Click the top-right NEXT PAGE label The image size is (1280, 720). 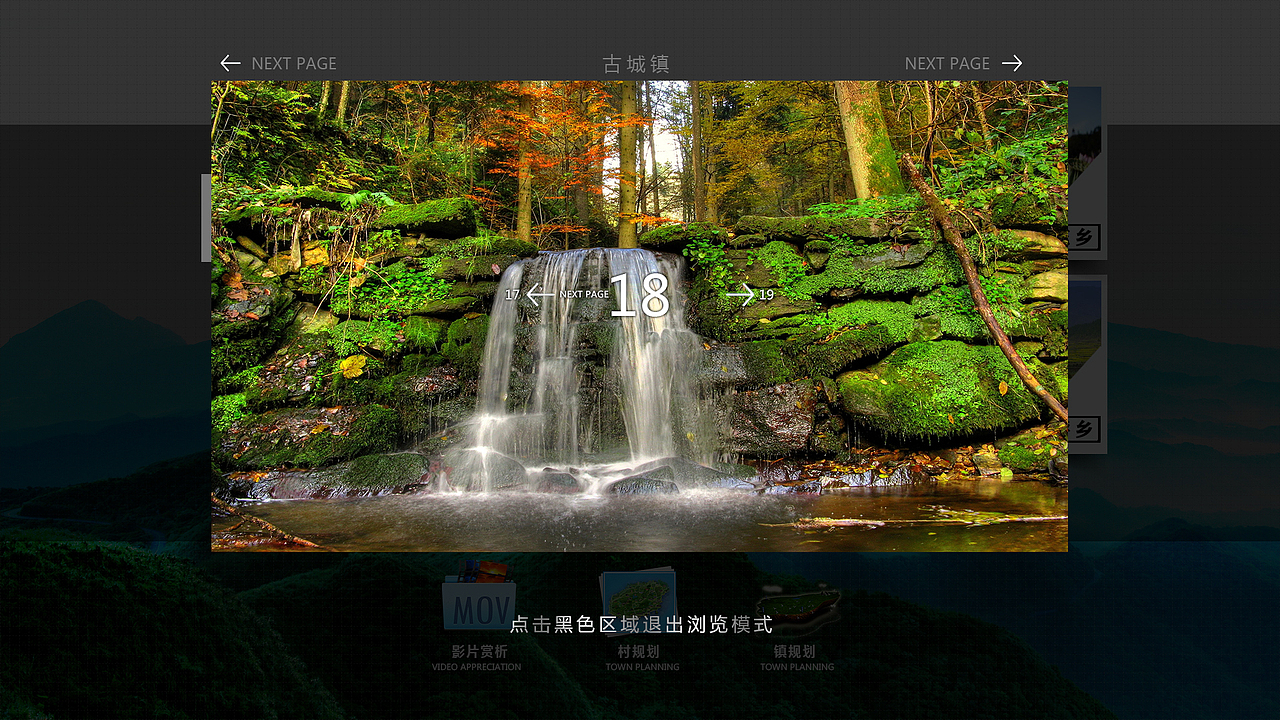[947, 63]
